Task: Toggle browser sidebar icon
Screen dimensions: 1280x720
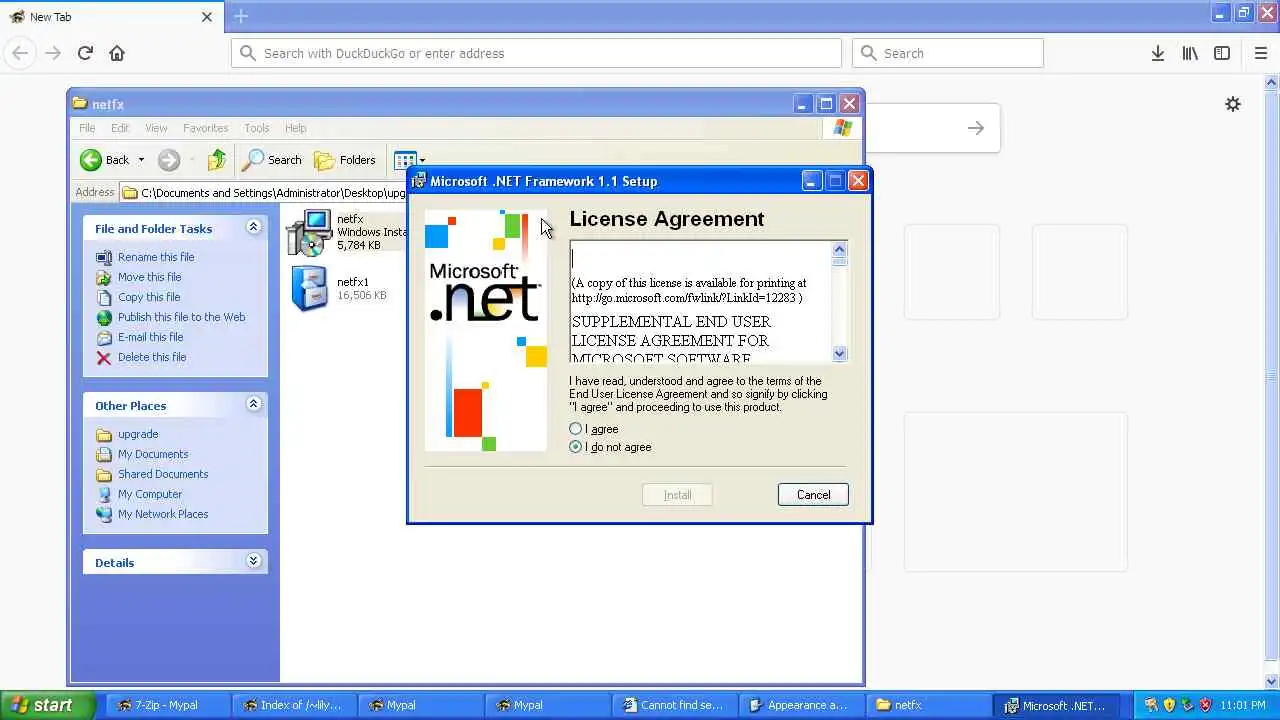Action: (1222, 53)
